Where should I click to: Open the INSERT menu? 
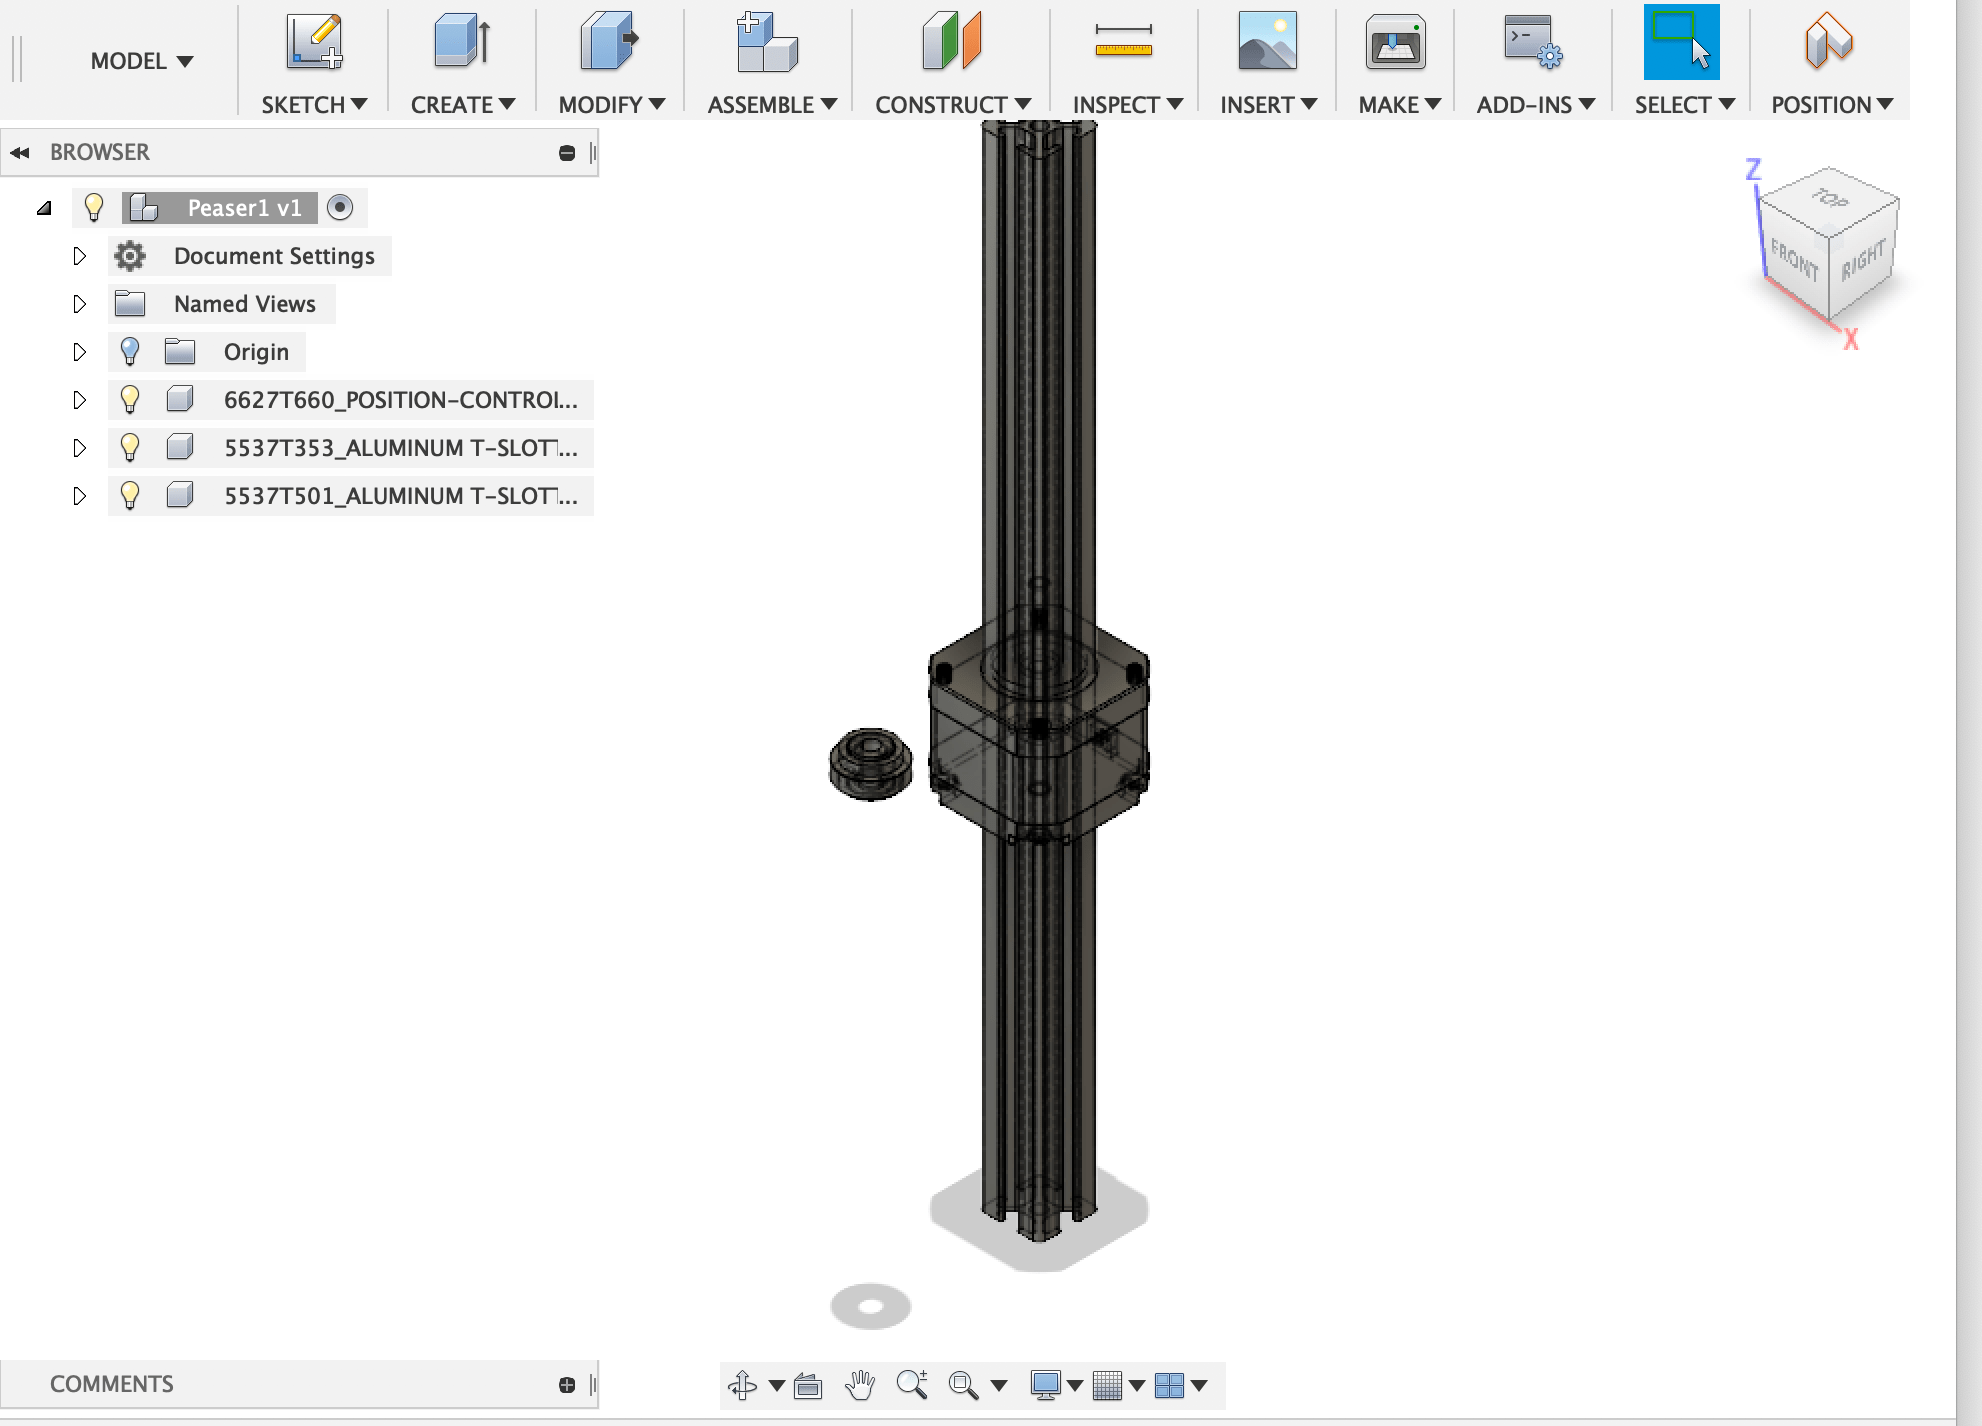pyautogui.click(x=1267, y=105)
